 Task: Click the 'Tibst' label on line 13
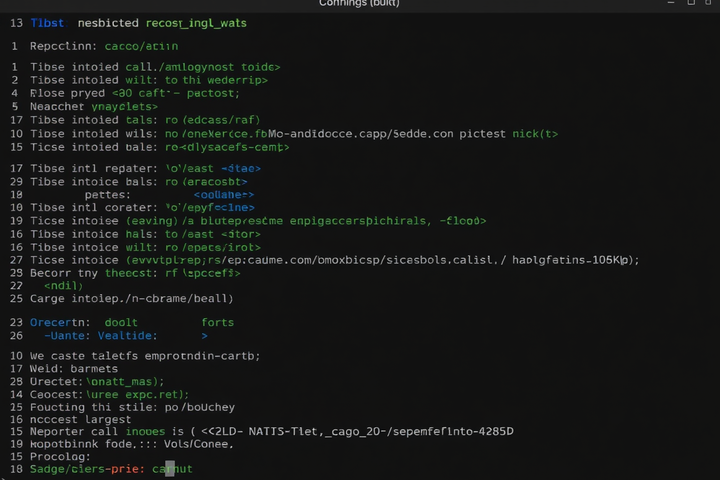point(47,23)
